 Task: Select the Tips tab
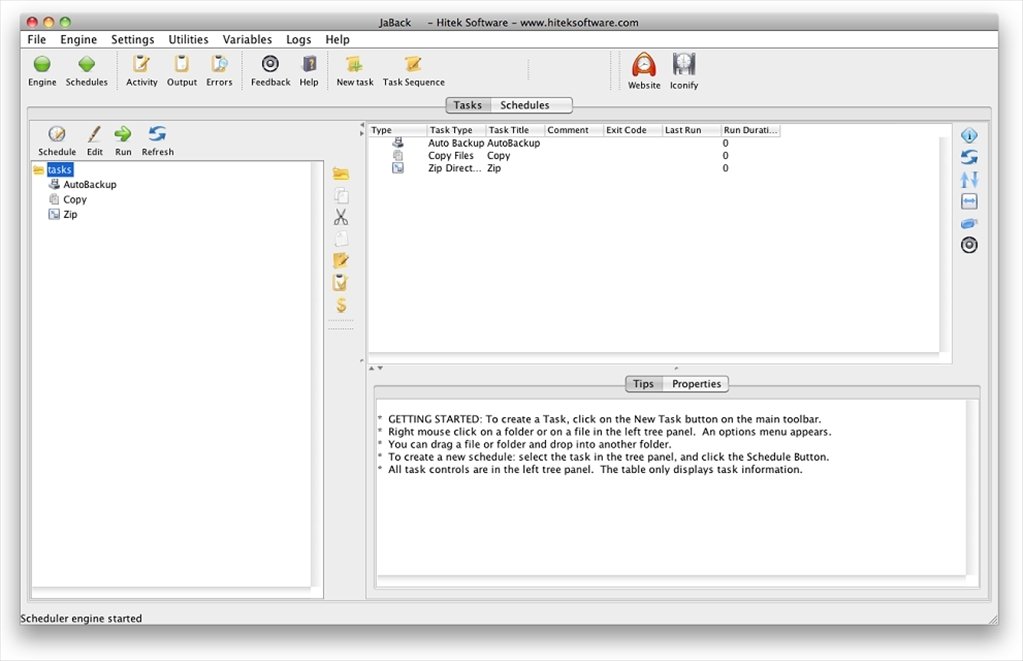643,384
